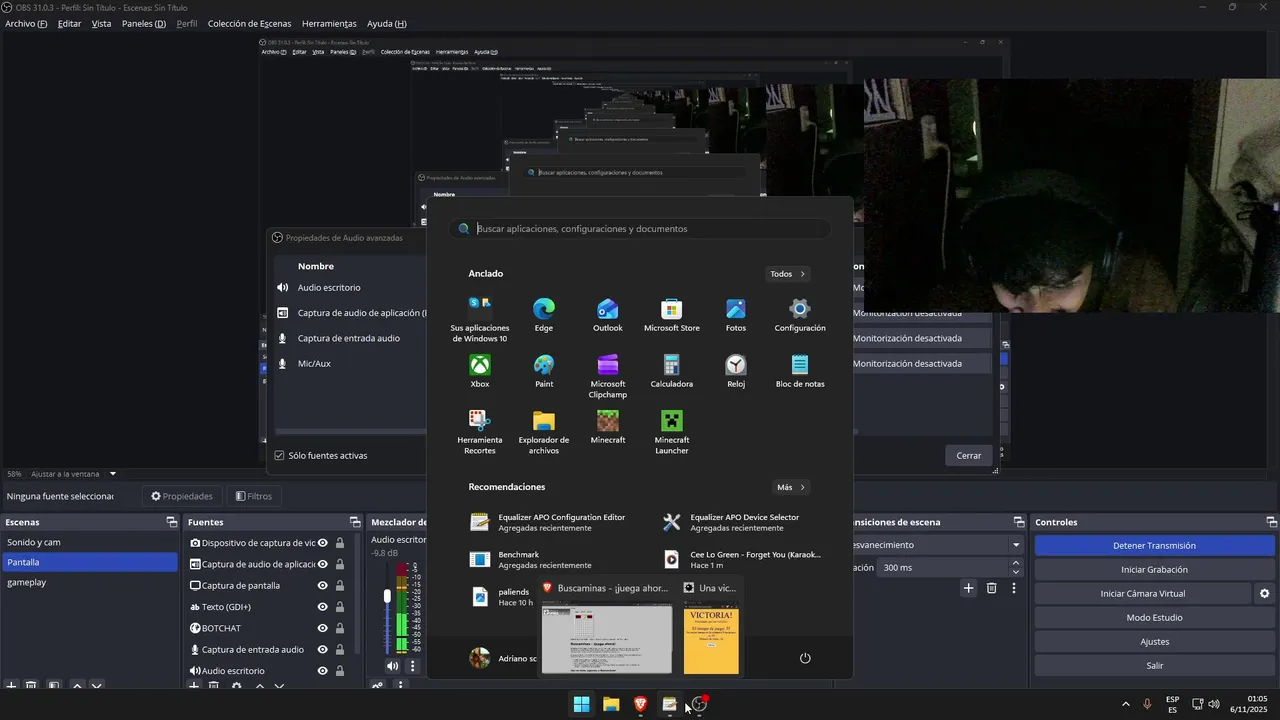Launch Microsoft Clipchamp
Image resolution: width=1280 pixels, height=720 pixels.
click(x=607, y=375)
